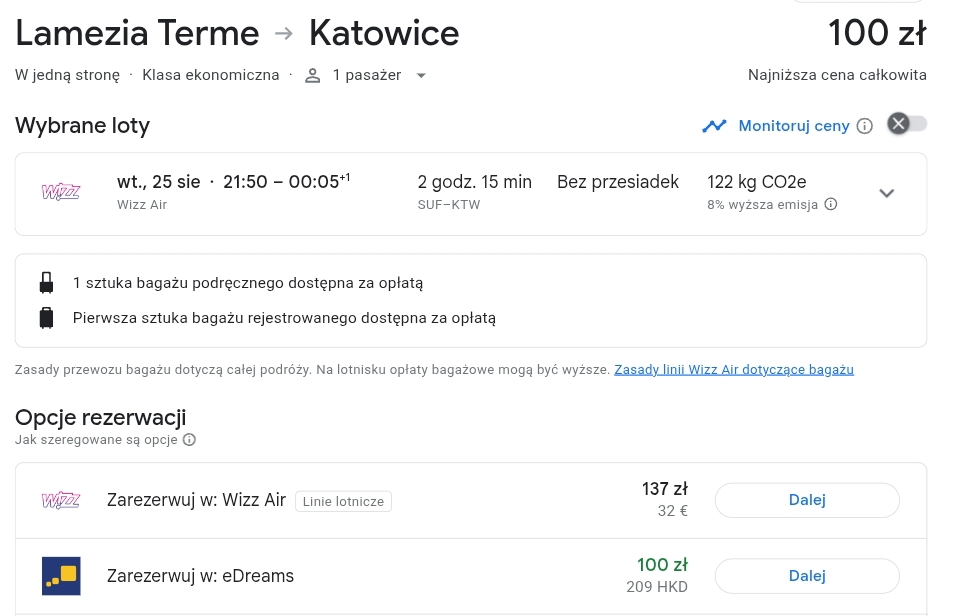Screen dimensions: 959x616
Task: Open Zasady linii Wizz Air dotyczące bagażu link
Action: (x=734, y=369)
